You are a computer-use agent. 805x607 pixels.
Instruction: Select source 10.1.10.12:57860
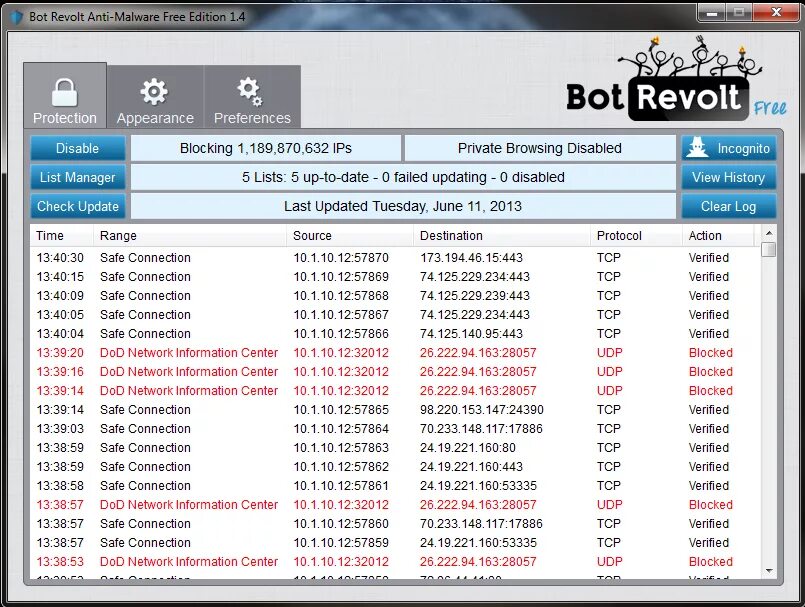pyautogui.click(x=341, y=524)
